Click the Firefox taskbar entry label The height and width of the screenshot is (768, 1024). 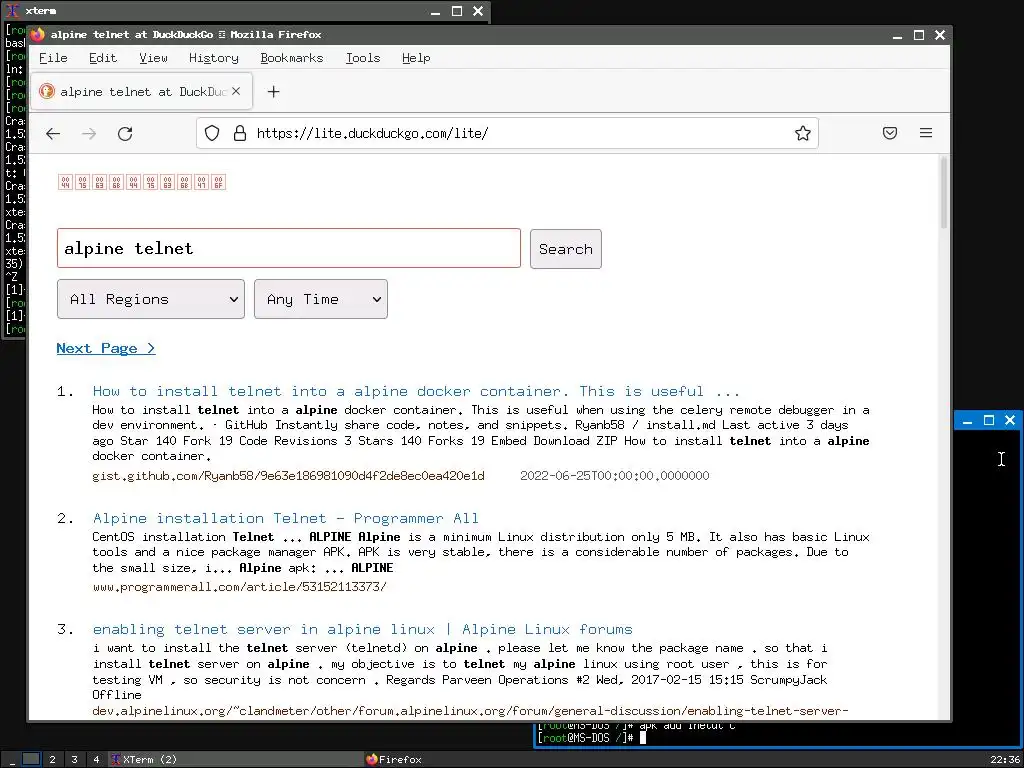click(400, 759)
